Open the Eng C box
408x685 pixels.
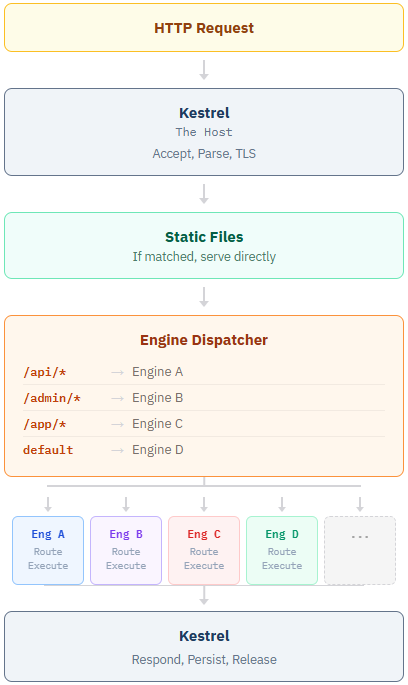tap(204, 550)
